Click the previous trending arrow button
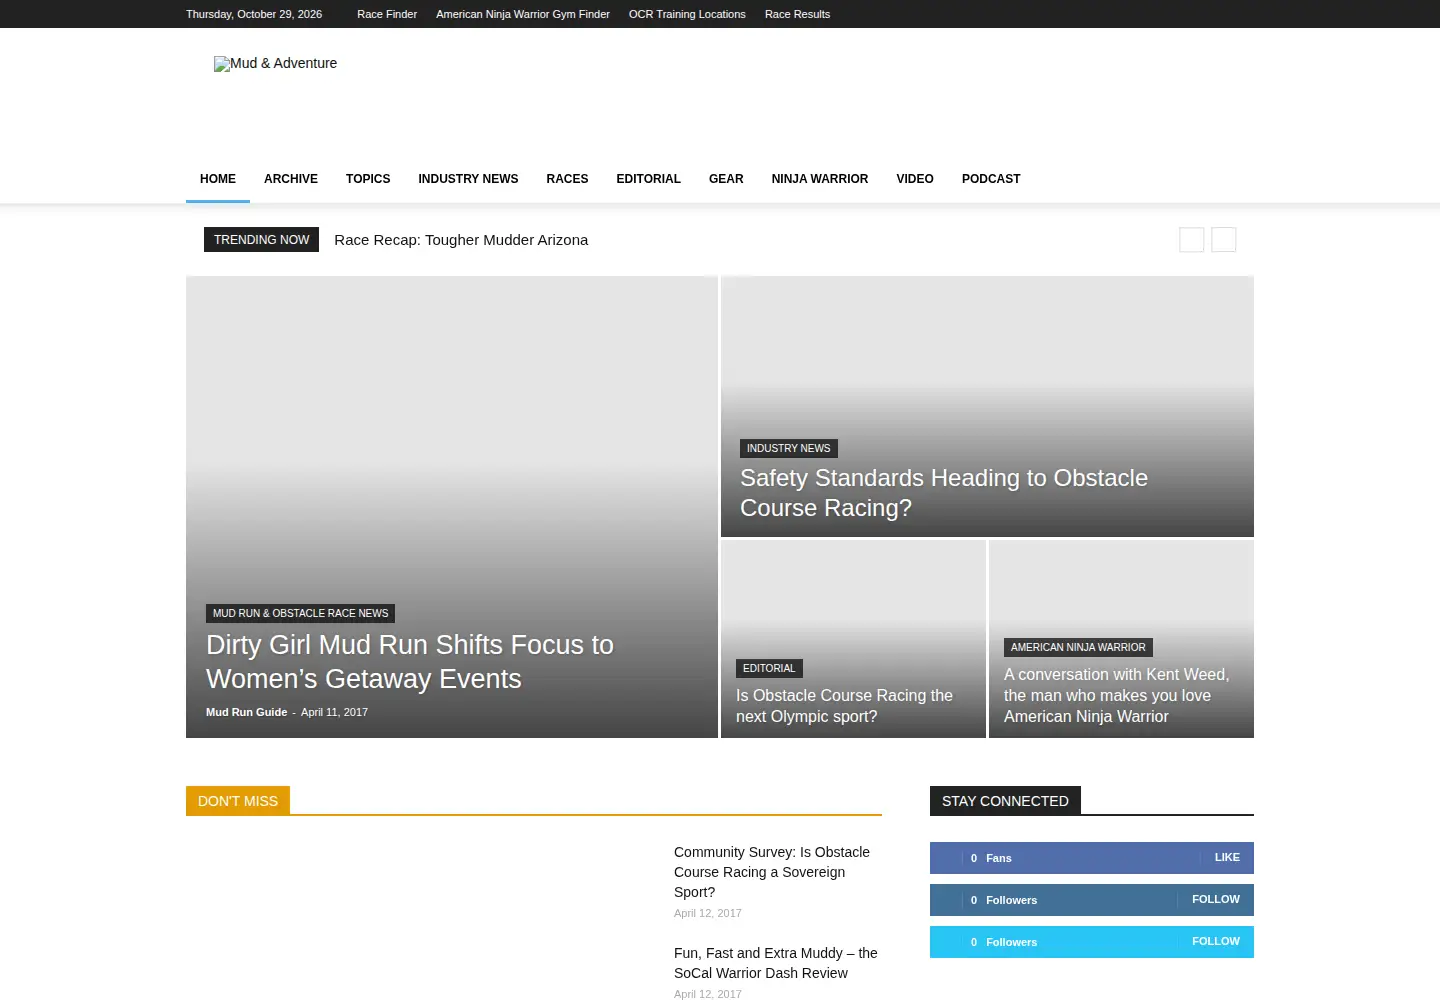 coord(1192,240)
